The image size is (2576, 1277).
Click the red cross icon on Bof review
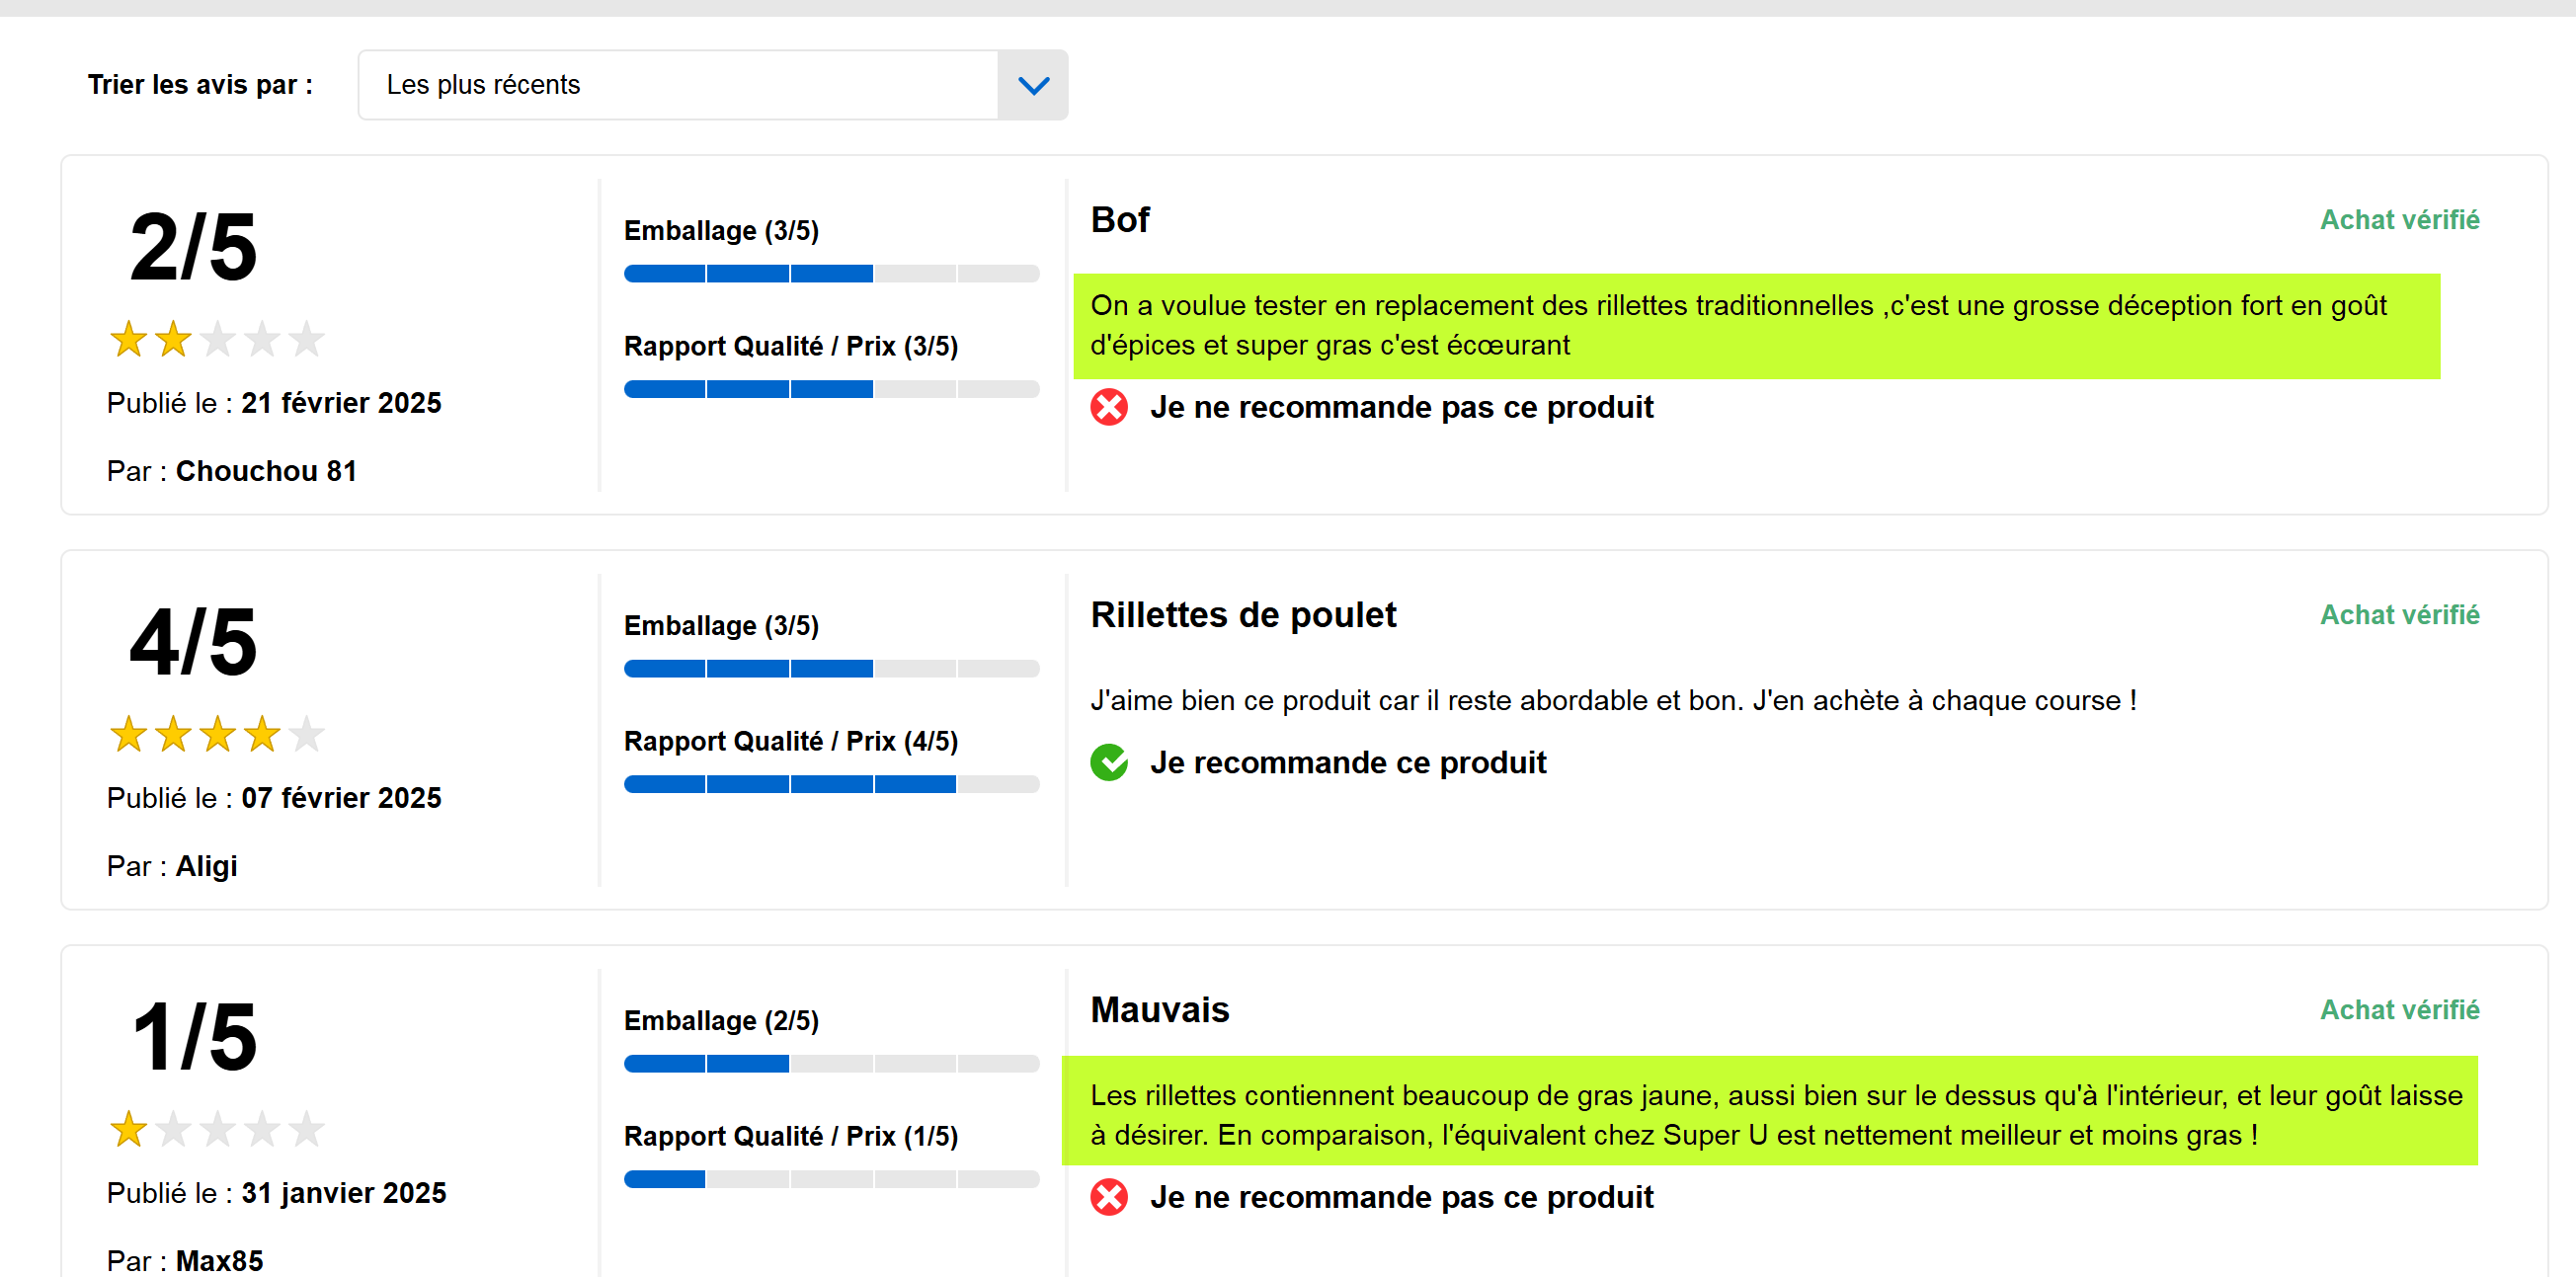(x=1108, y=407)
